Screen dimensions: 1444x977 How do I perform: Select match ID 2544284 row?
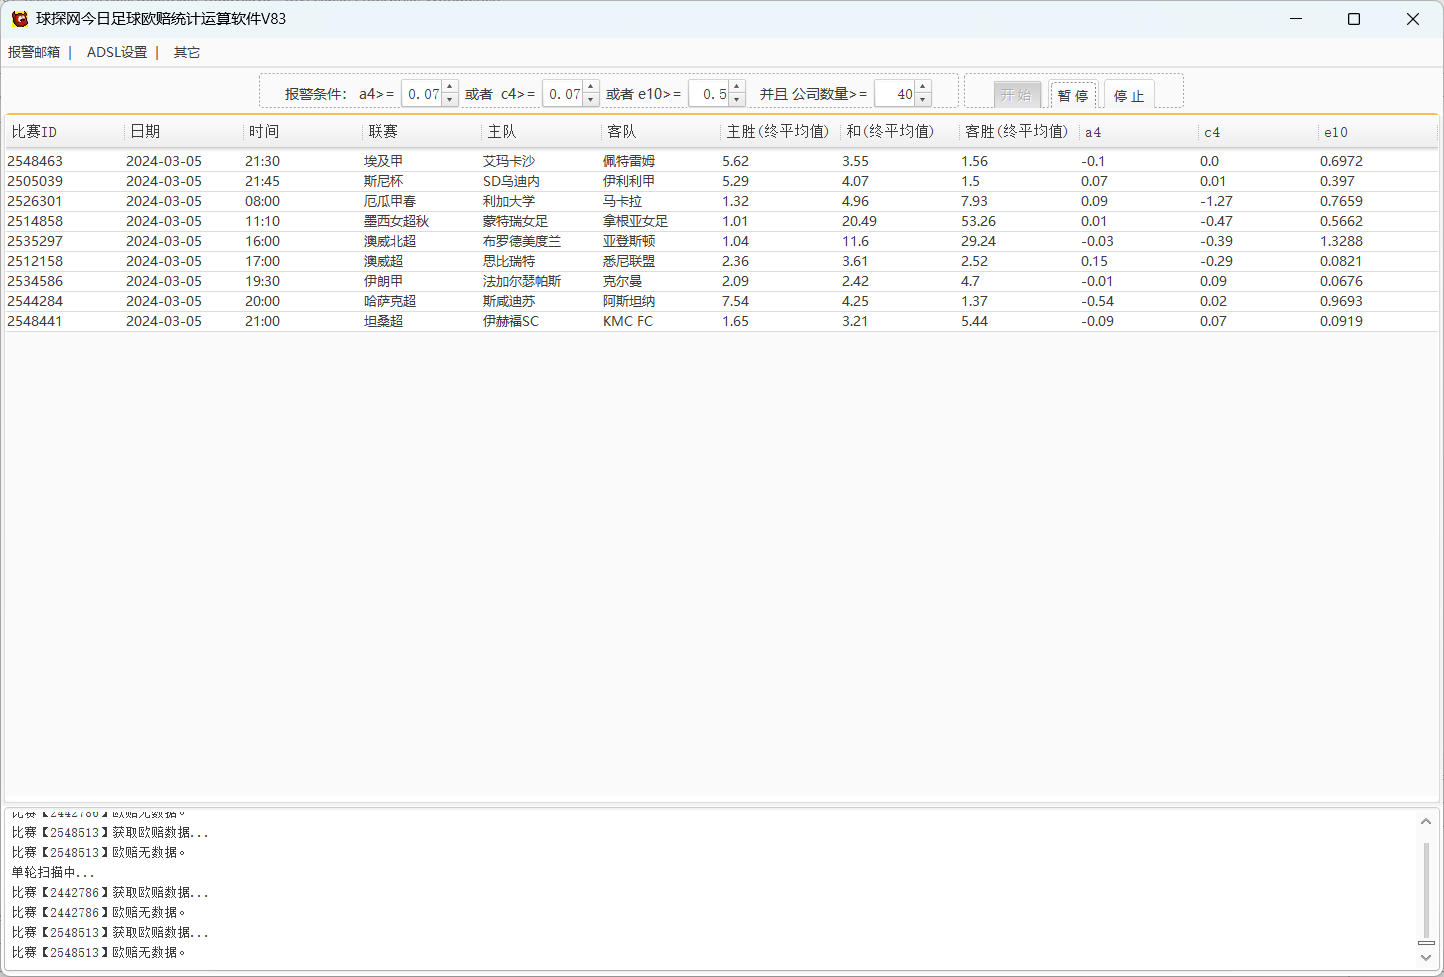(x=721, y=301)
